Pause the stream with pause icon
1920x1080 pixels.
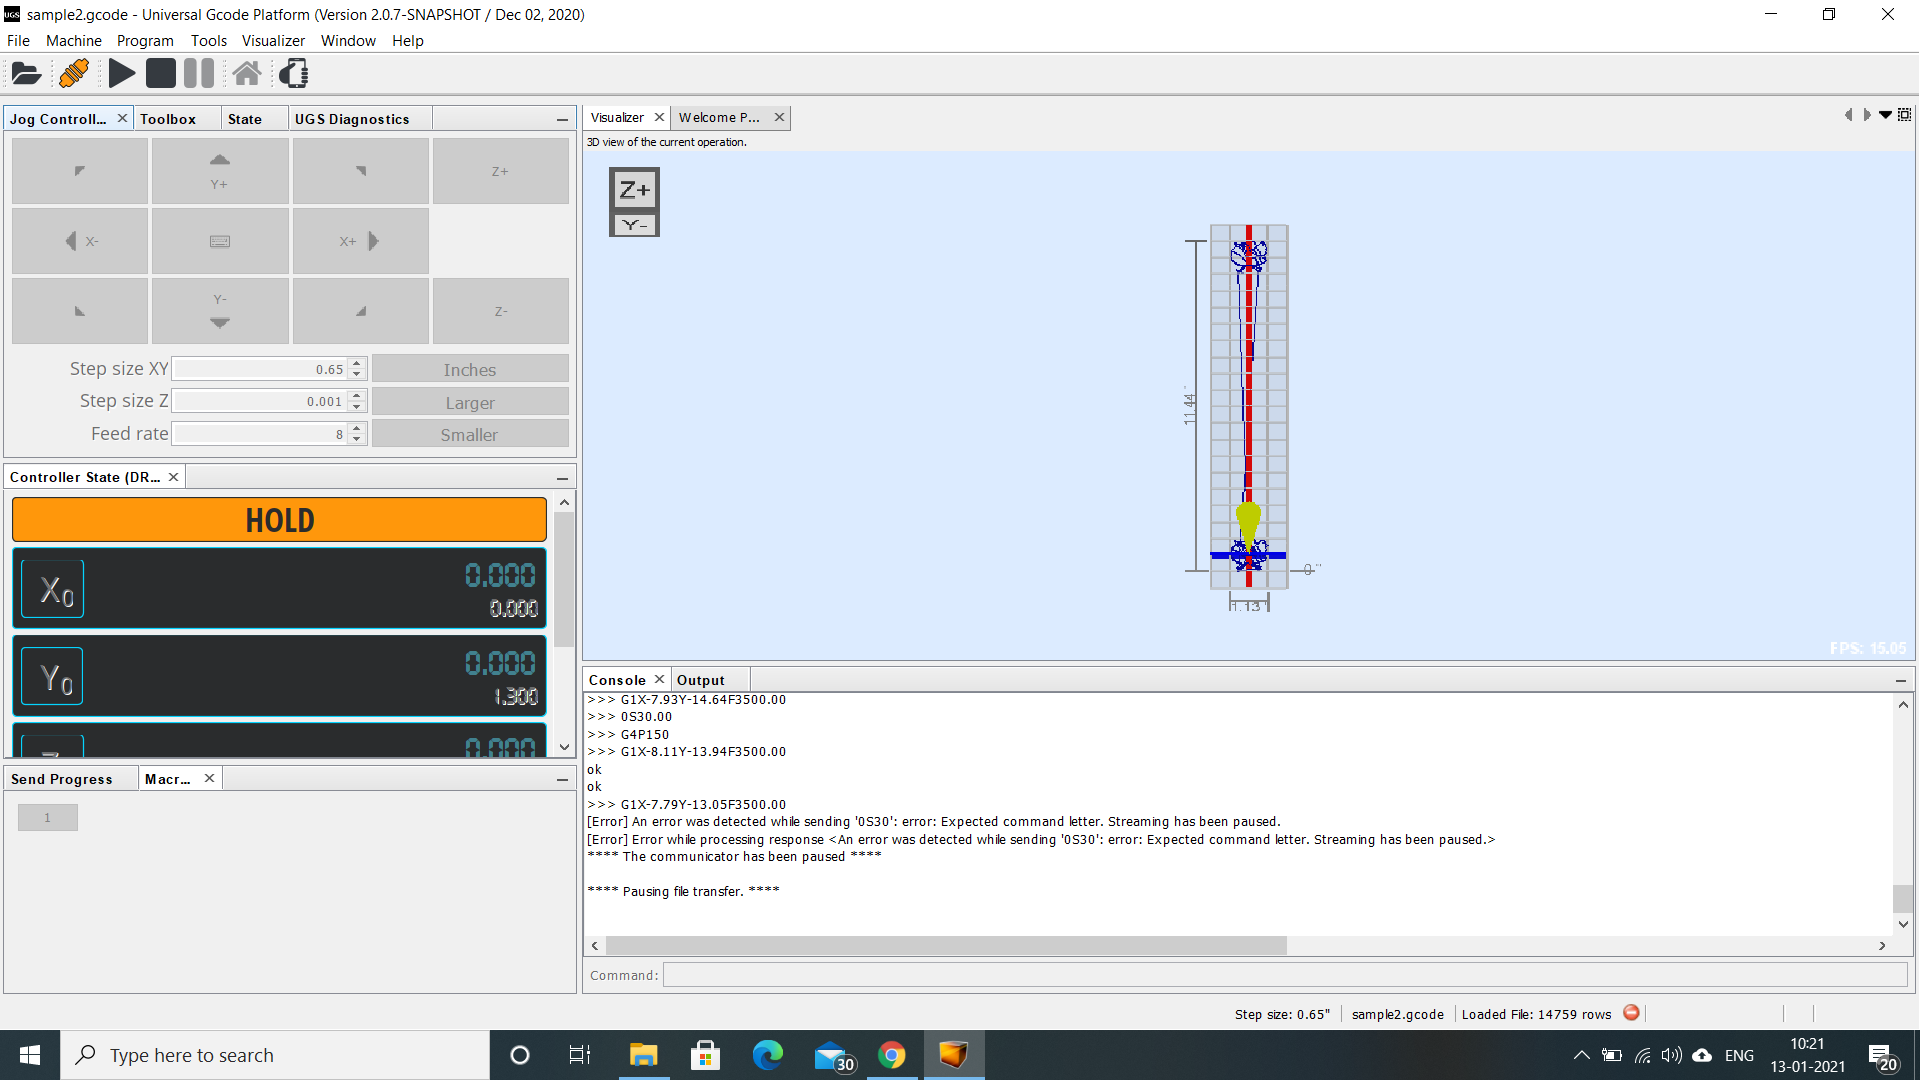[198, 73]
